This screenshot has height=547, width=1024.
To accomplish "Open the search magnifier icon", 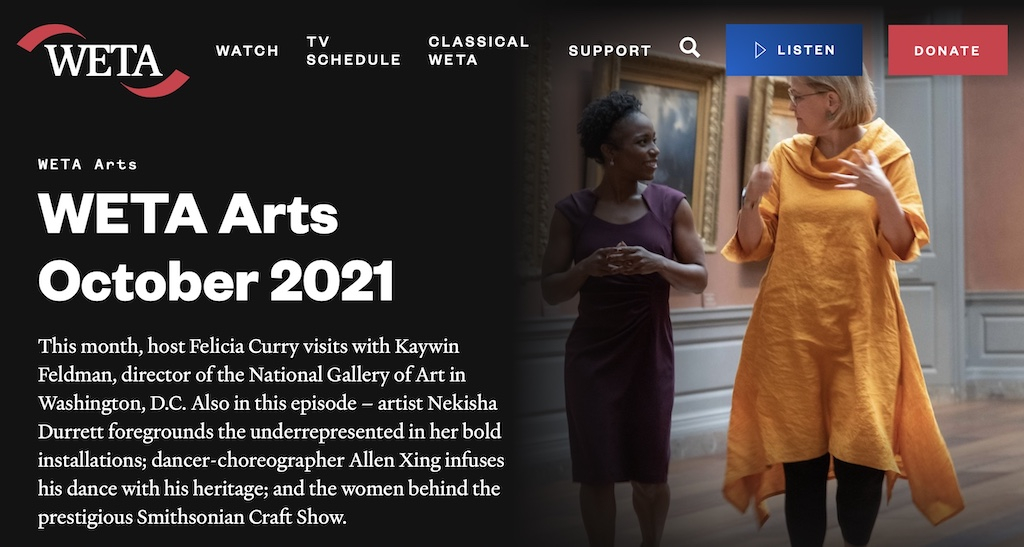I will tap(690, 48).
